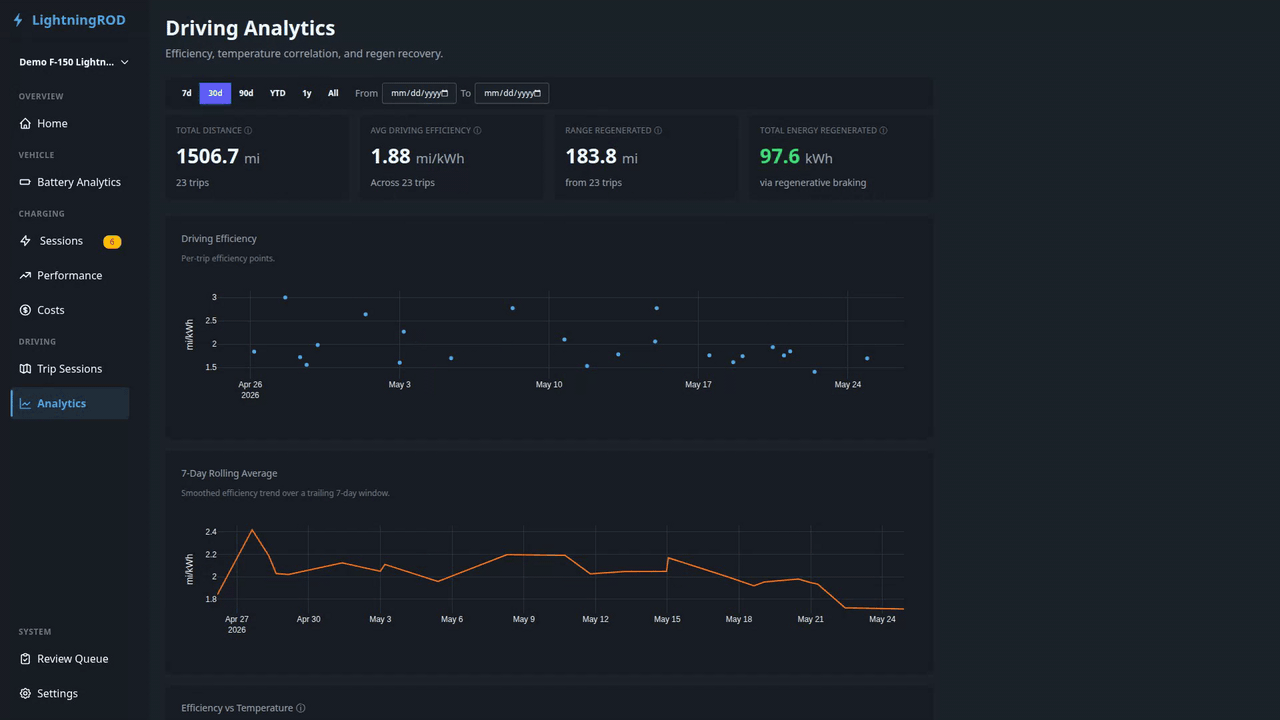Open the To date calendar picker
The height and width of the screenshot is (720, 1280).
tap(537, 93)
